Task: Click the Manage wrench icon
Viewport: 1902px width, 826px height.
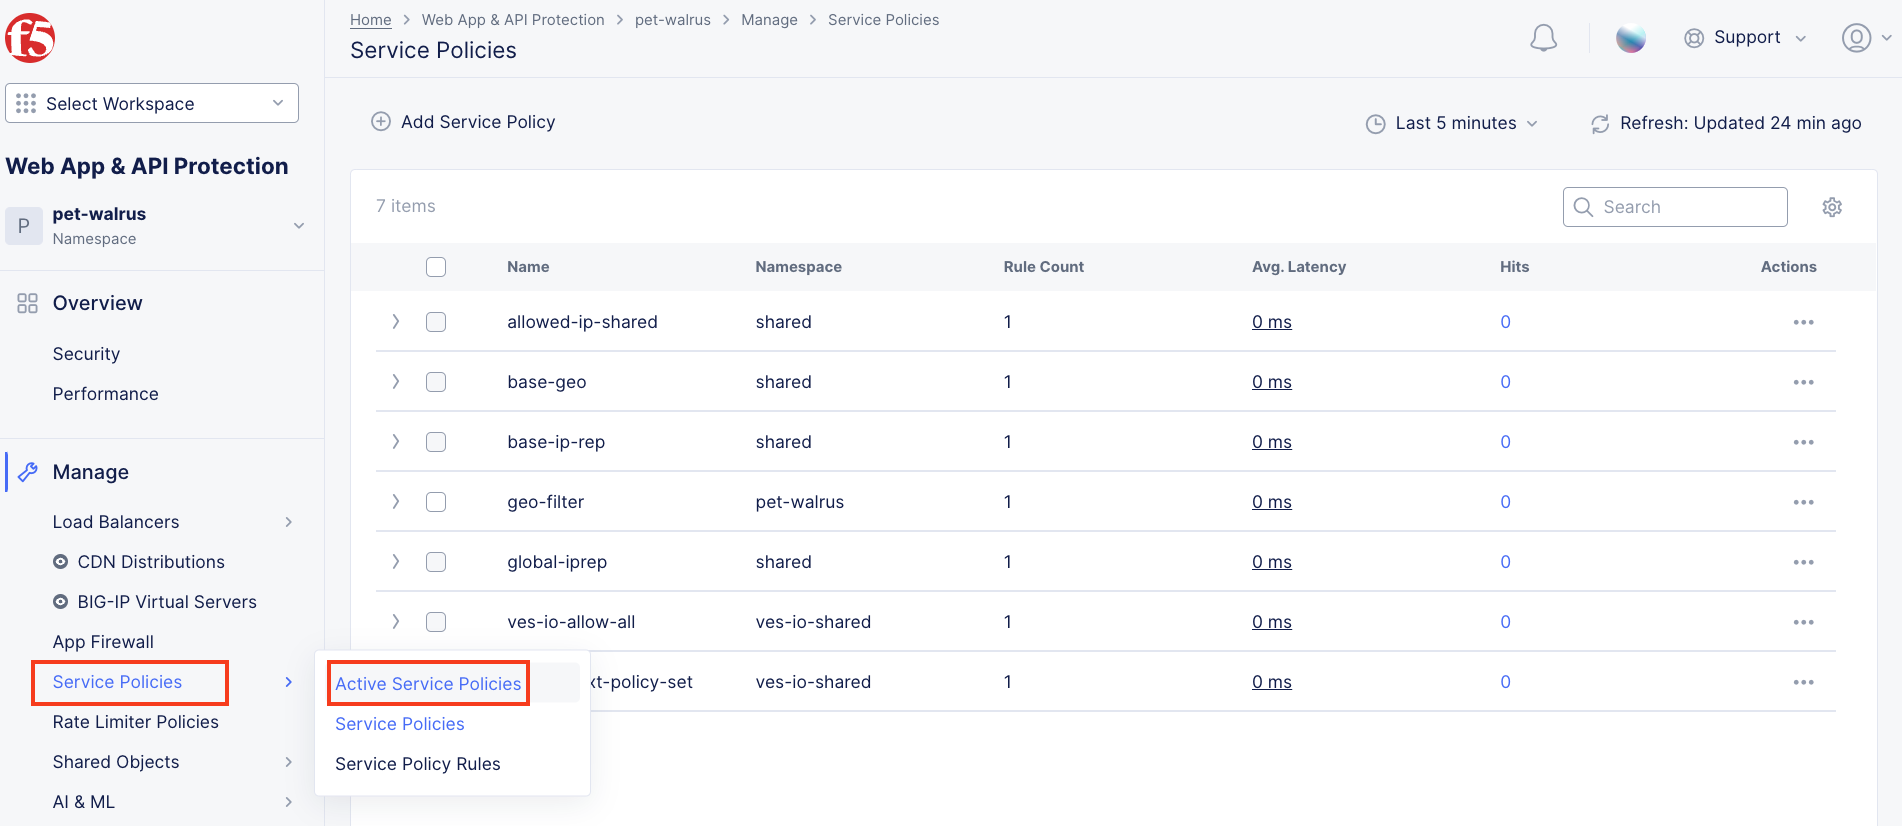Action: 28,472
